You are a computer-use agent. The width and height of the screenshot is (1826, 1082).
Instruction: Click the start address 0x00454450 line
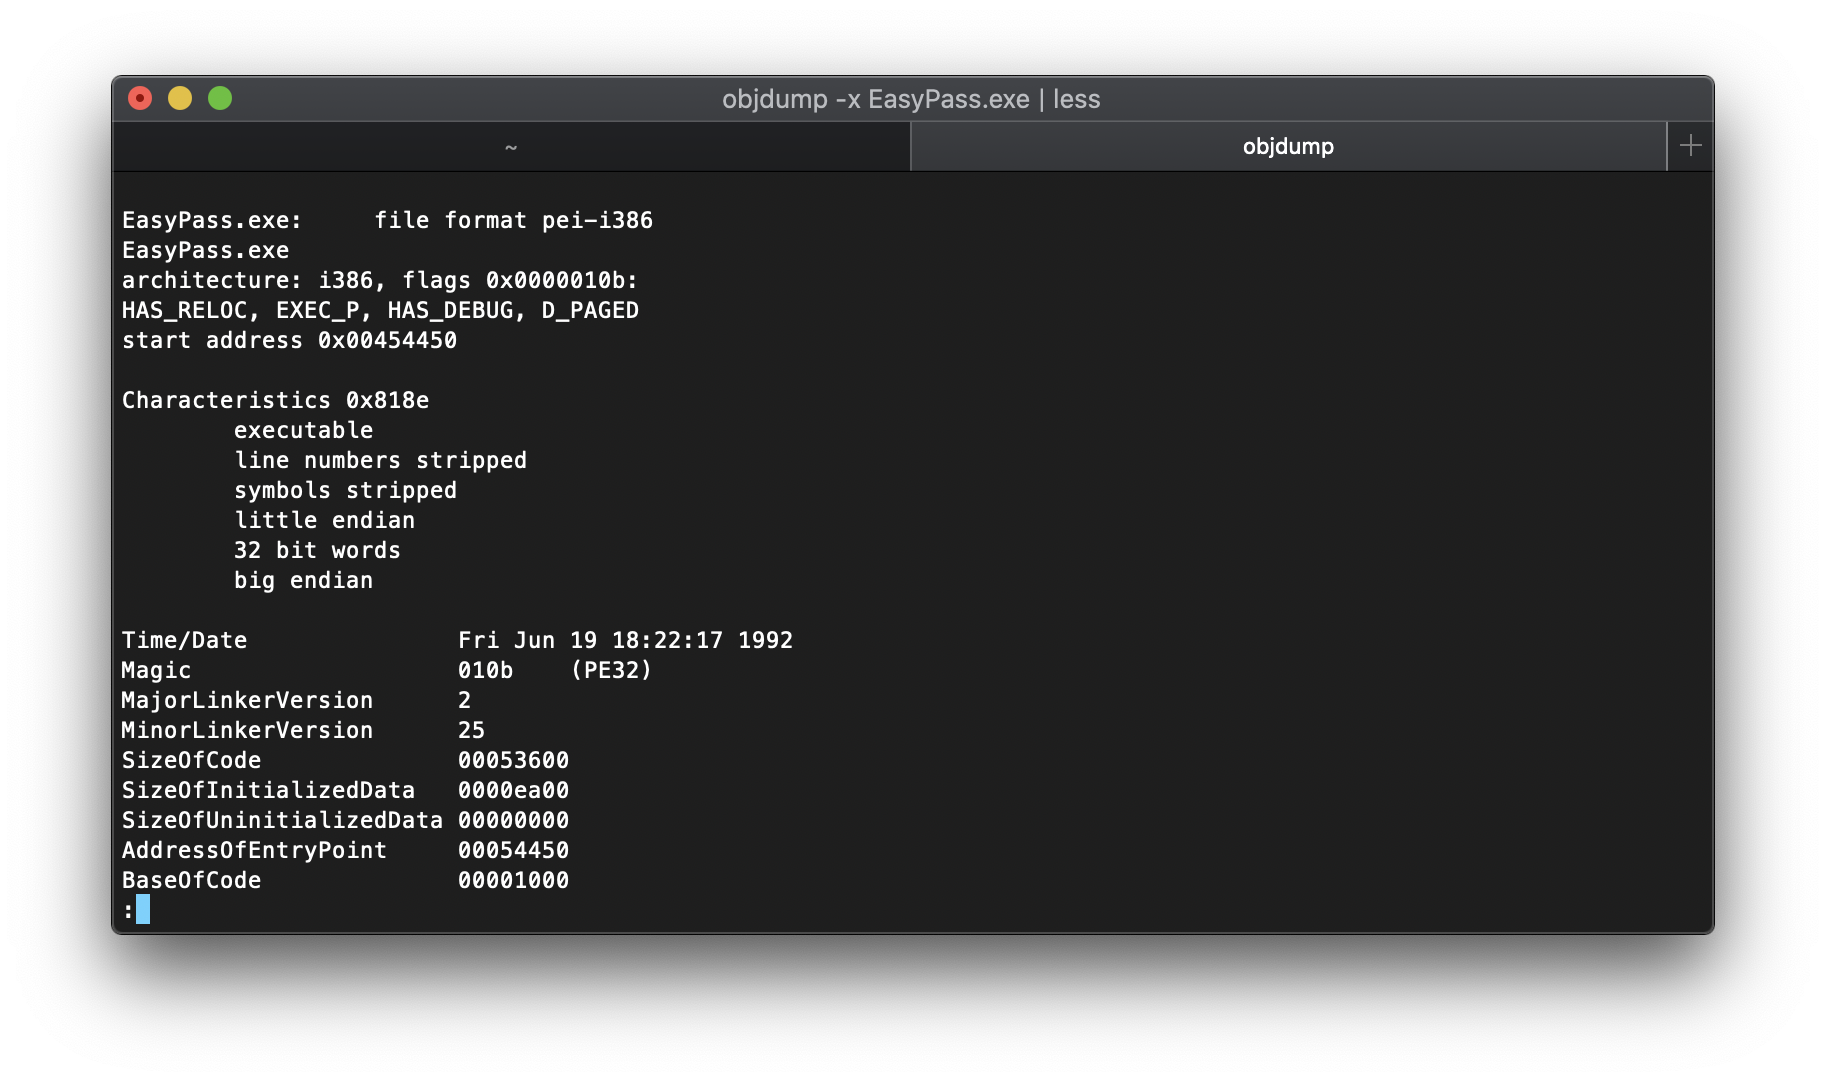pos(289,340)
